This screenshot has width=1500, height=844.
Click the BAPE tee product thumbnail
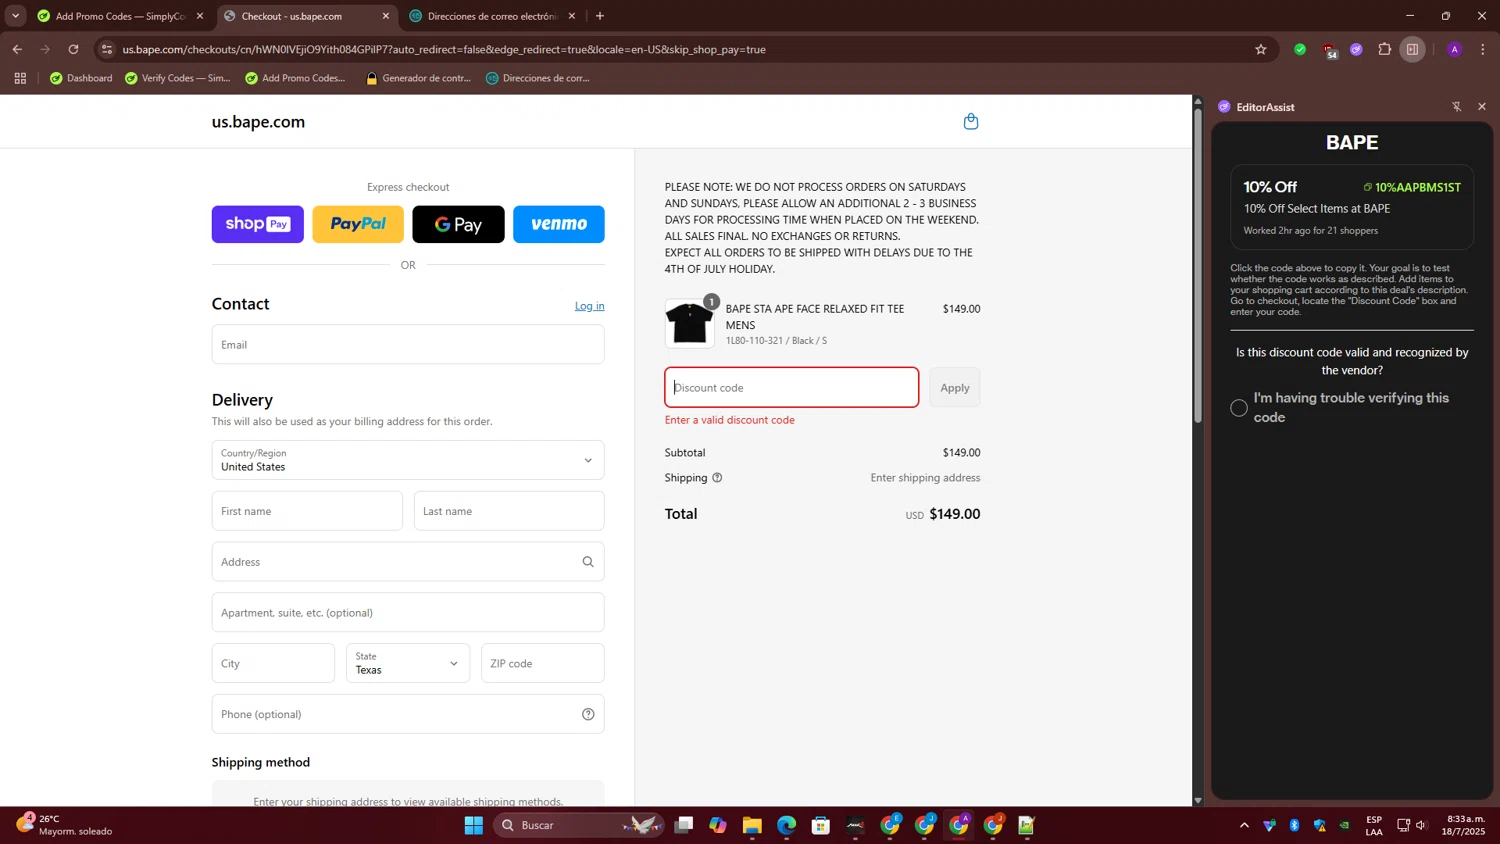coord(690,323)
